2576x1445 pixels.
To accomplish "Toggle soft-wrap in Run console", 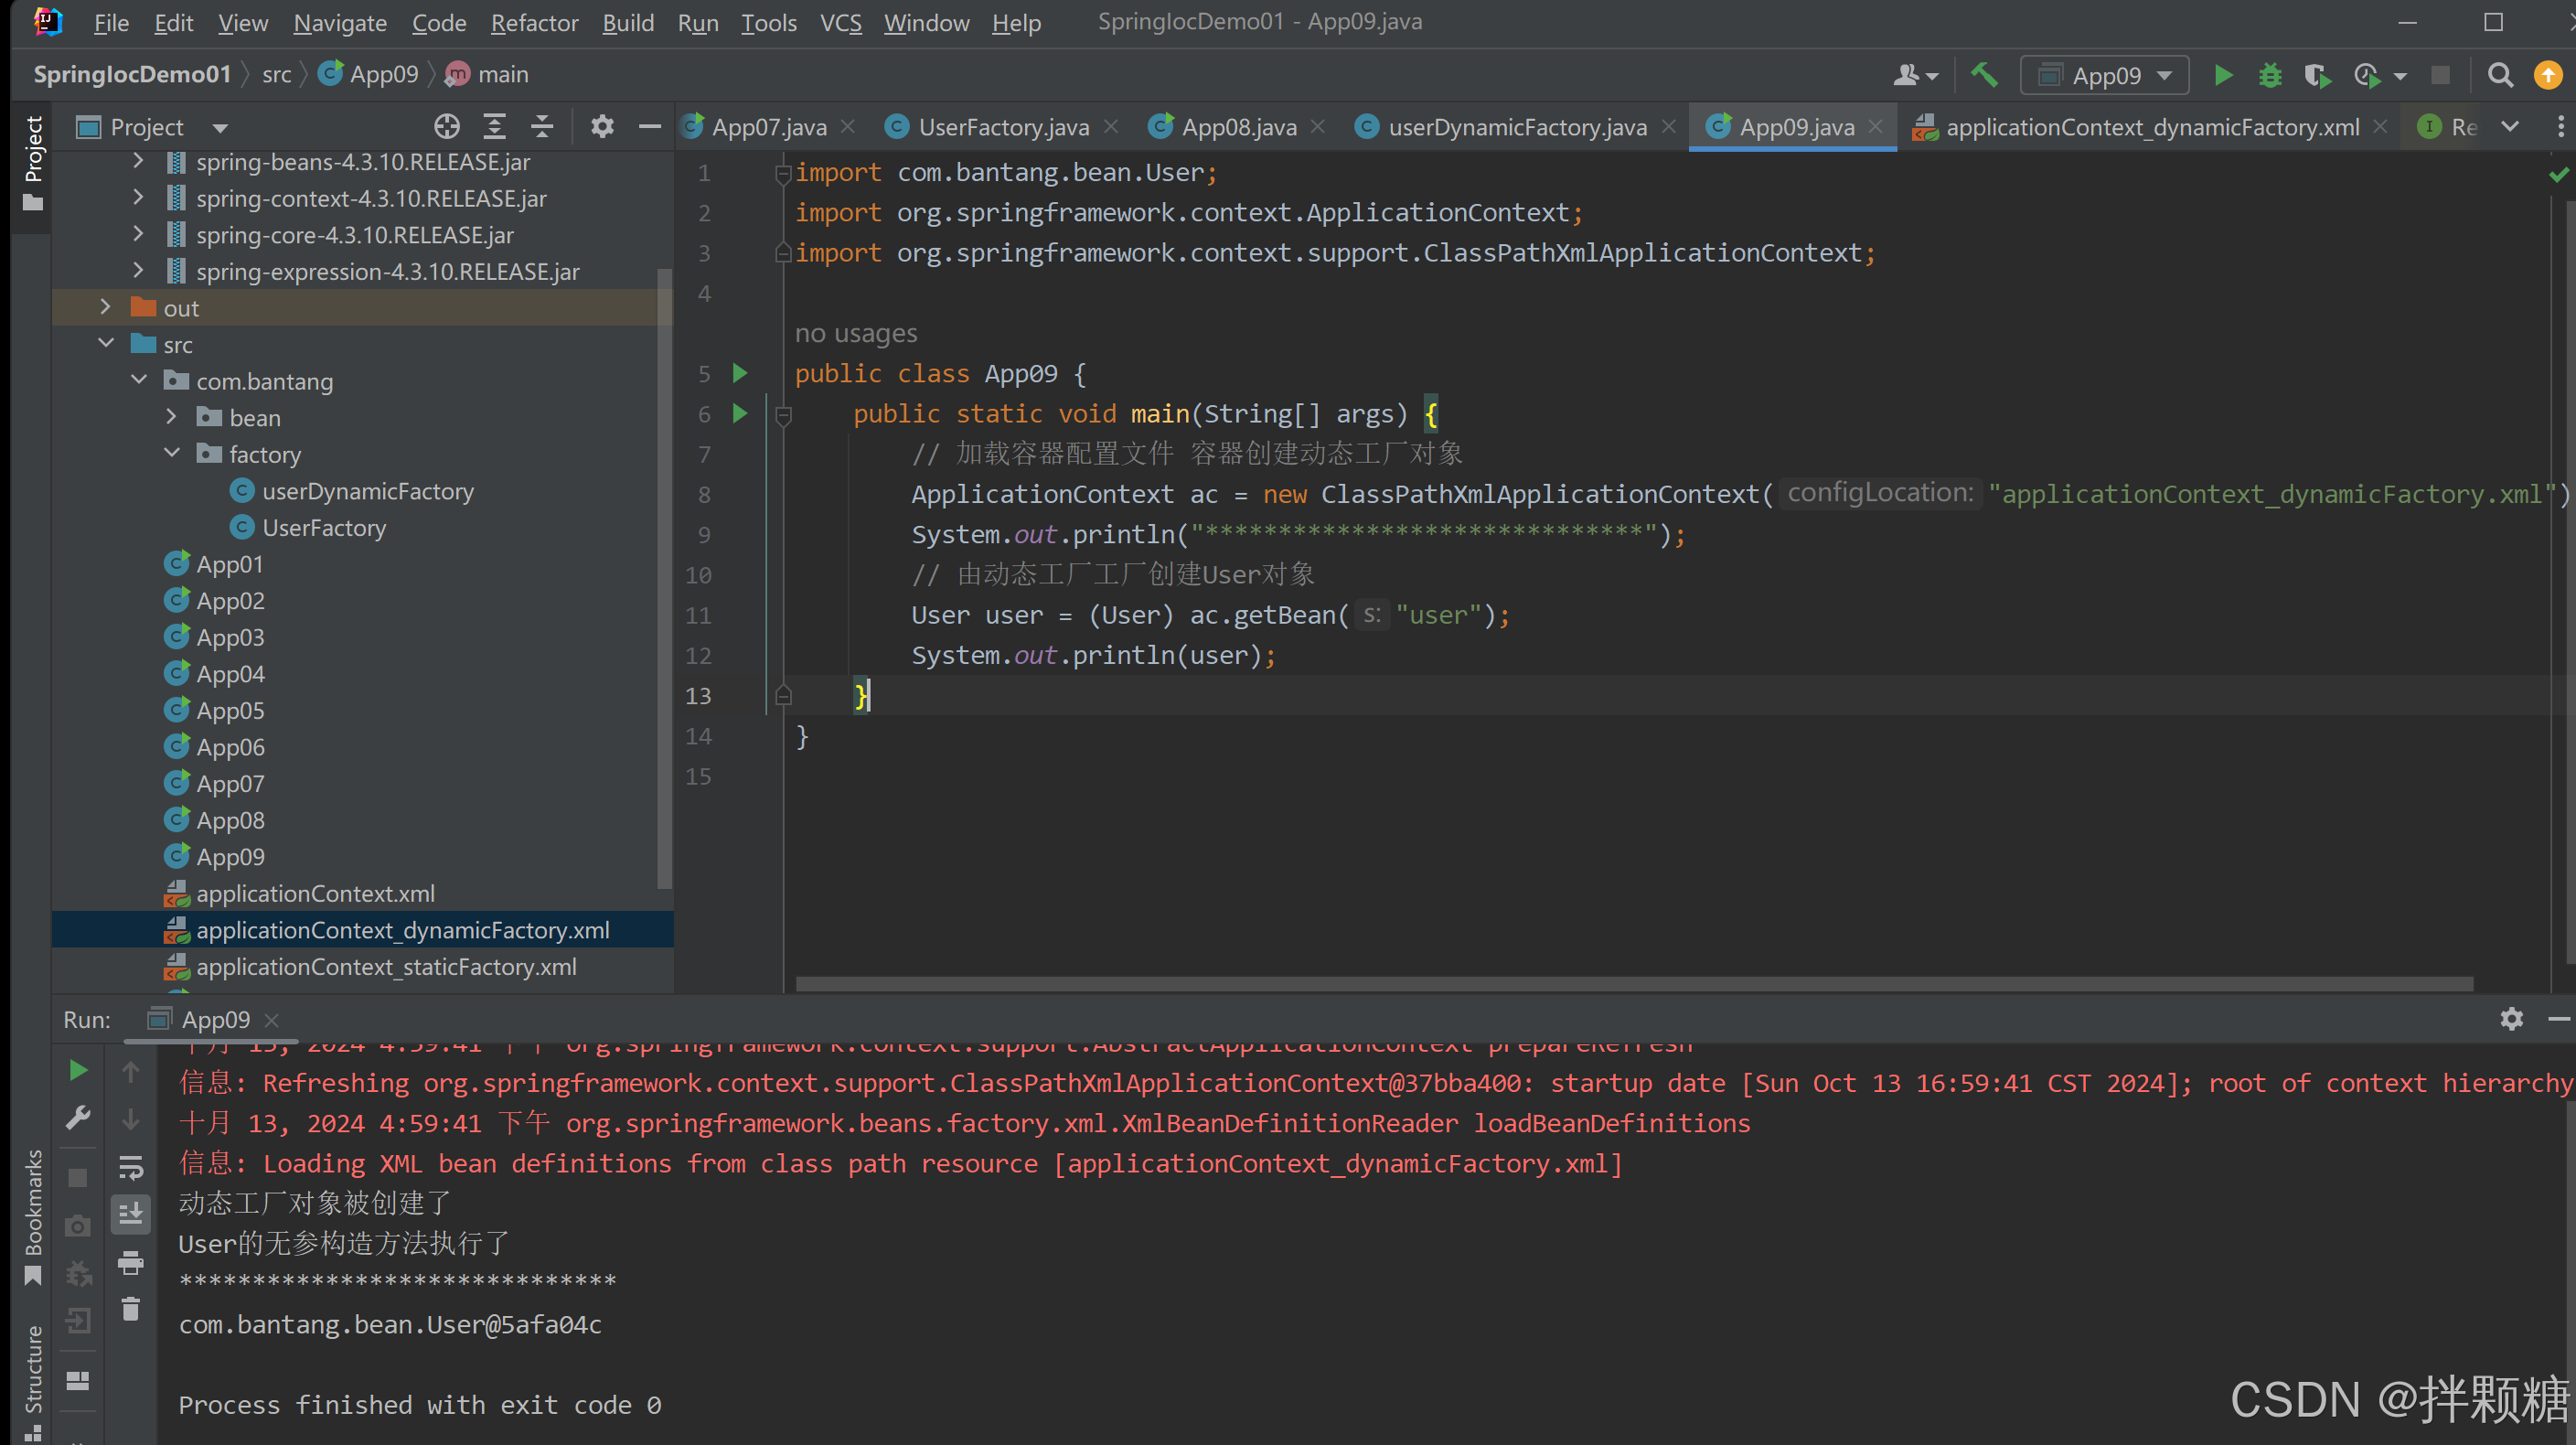I will tap(131, 1167).
